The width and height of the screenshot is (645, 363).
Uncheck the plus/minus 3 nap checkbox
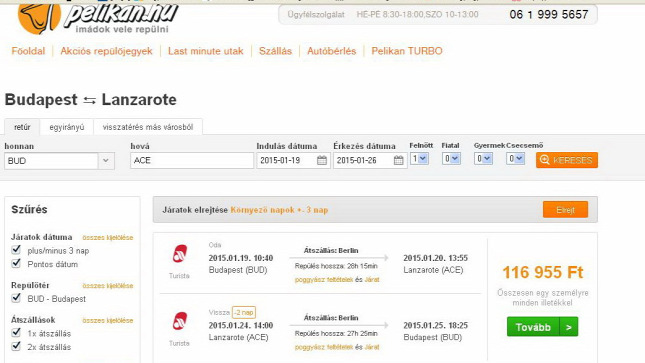(16, 249)
